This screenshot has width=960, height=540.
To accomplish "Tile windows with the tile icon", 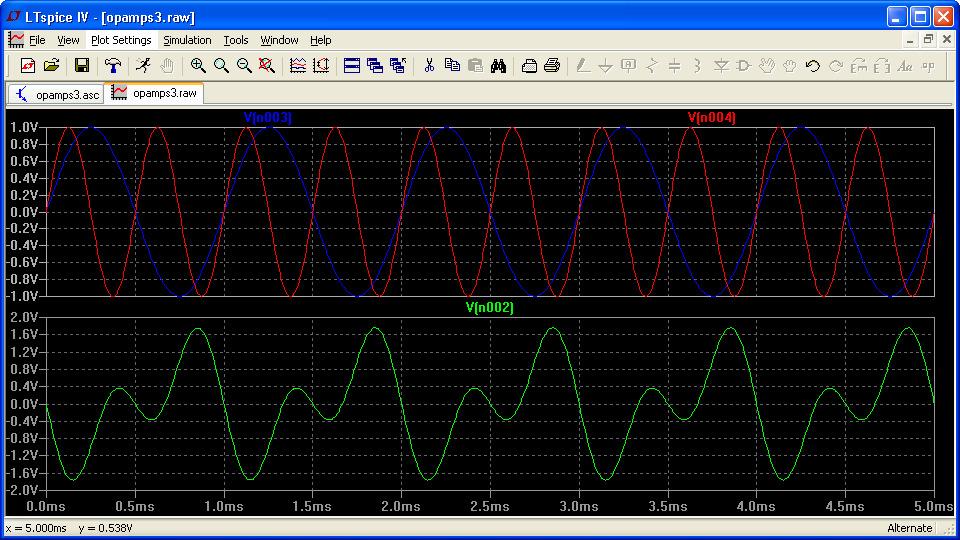I will pos(351,66).
